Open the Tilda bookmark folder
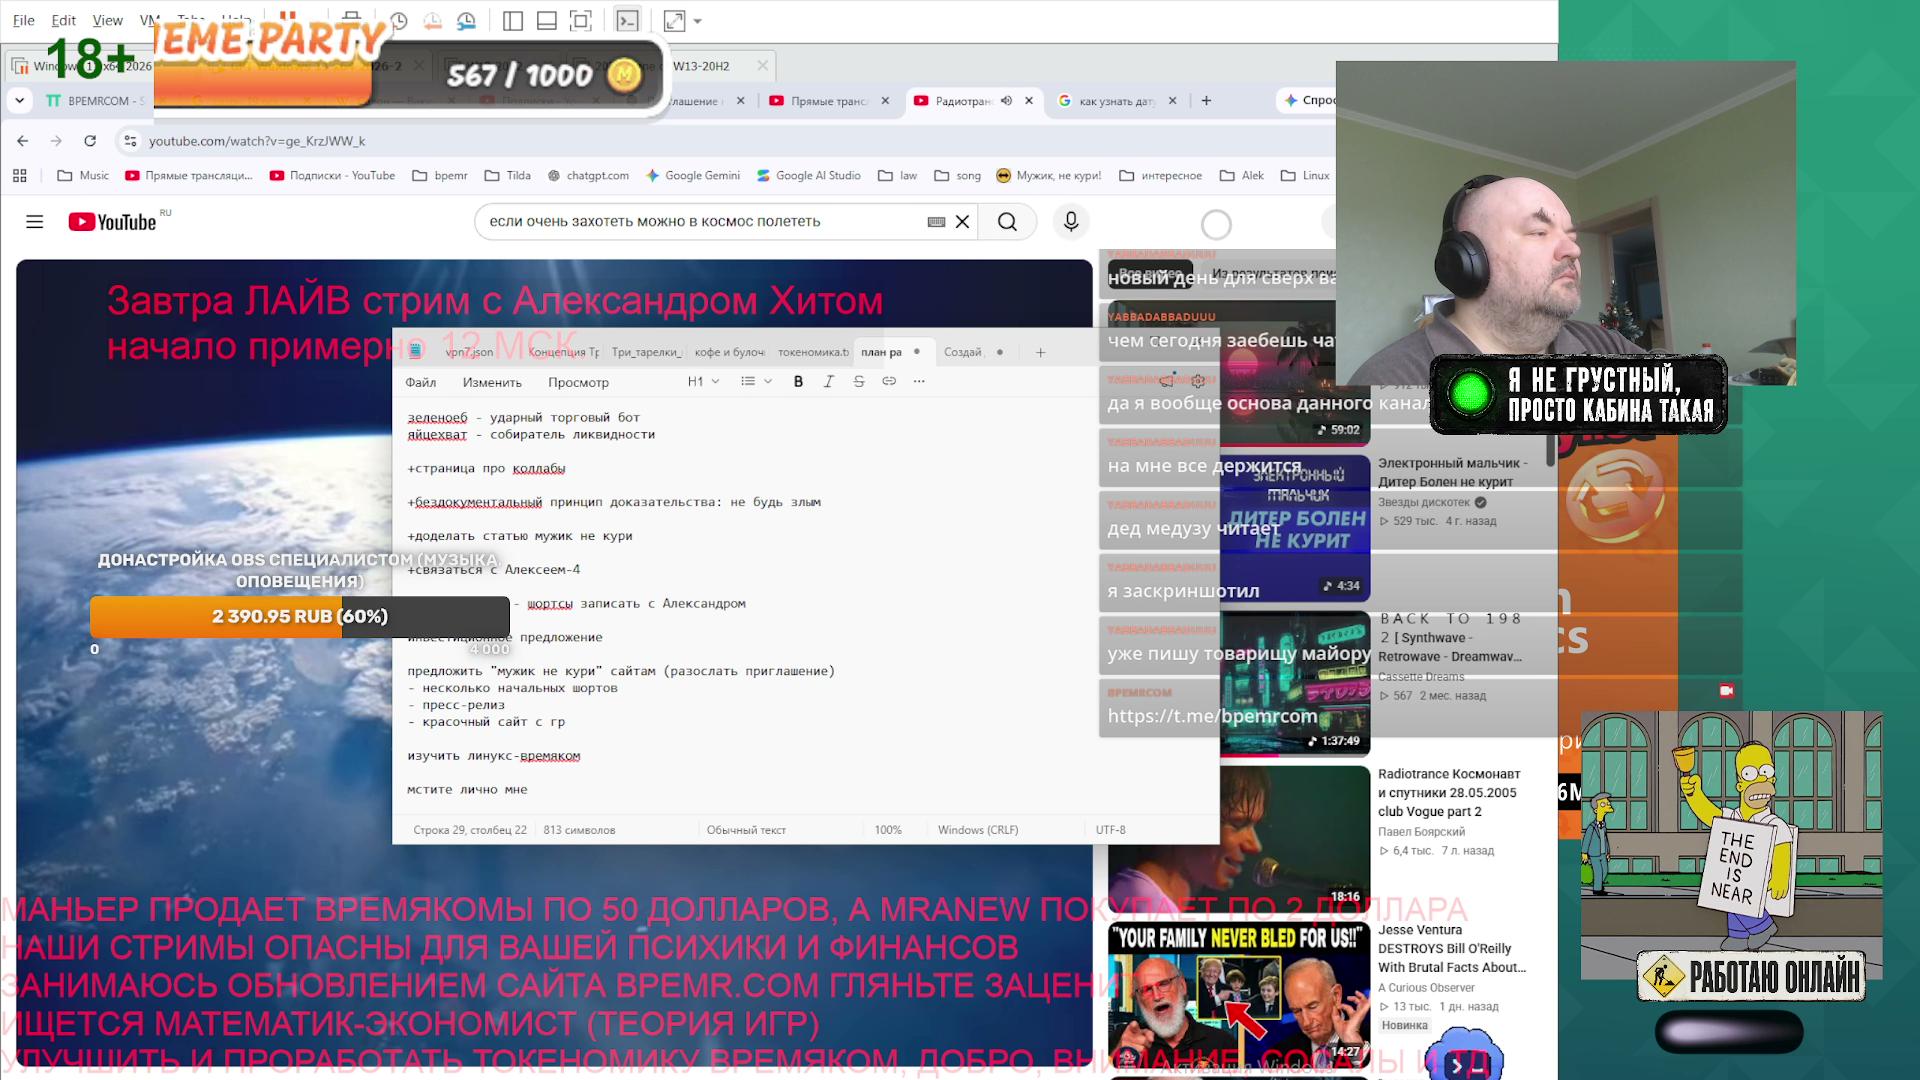The height and width of the screenshot is (1080, 1920). click(x=508, y=176)
